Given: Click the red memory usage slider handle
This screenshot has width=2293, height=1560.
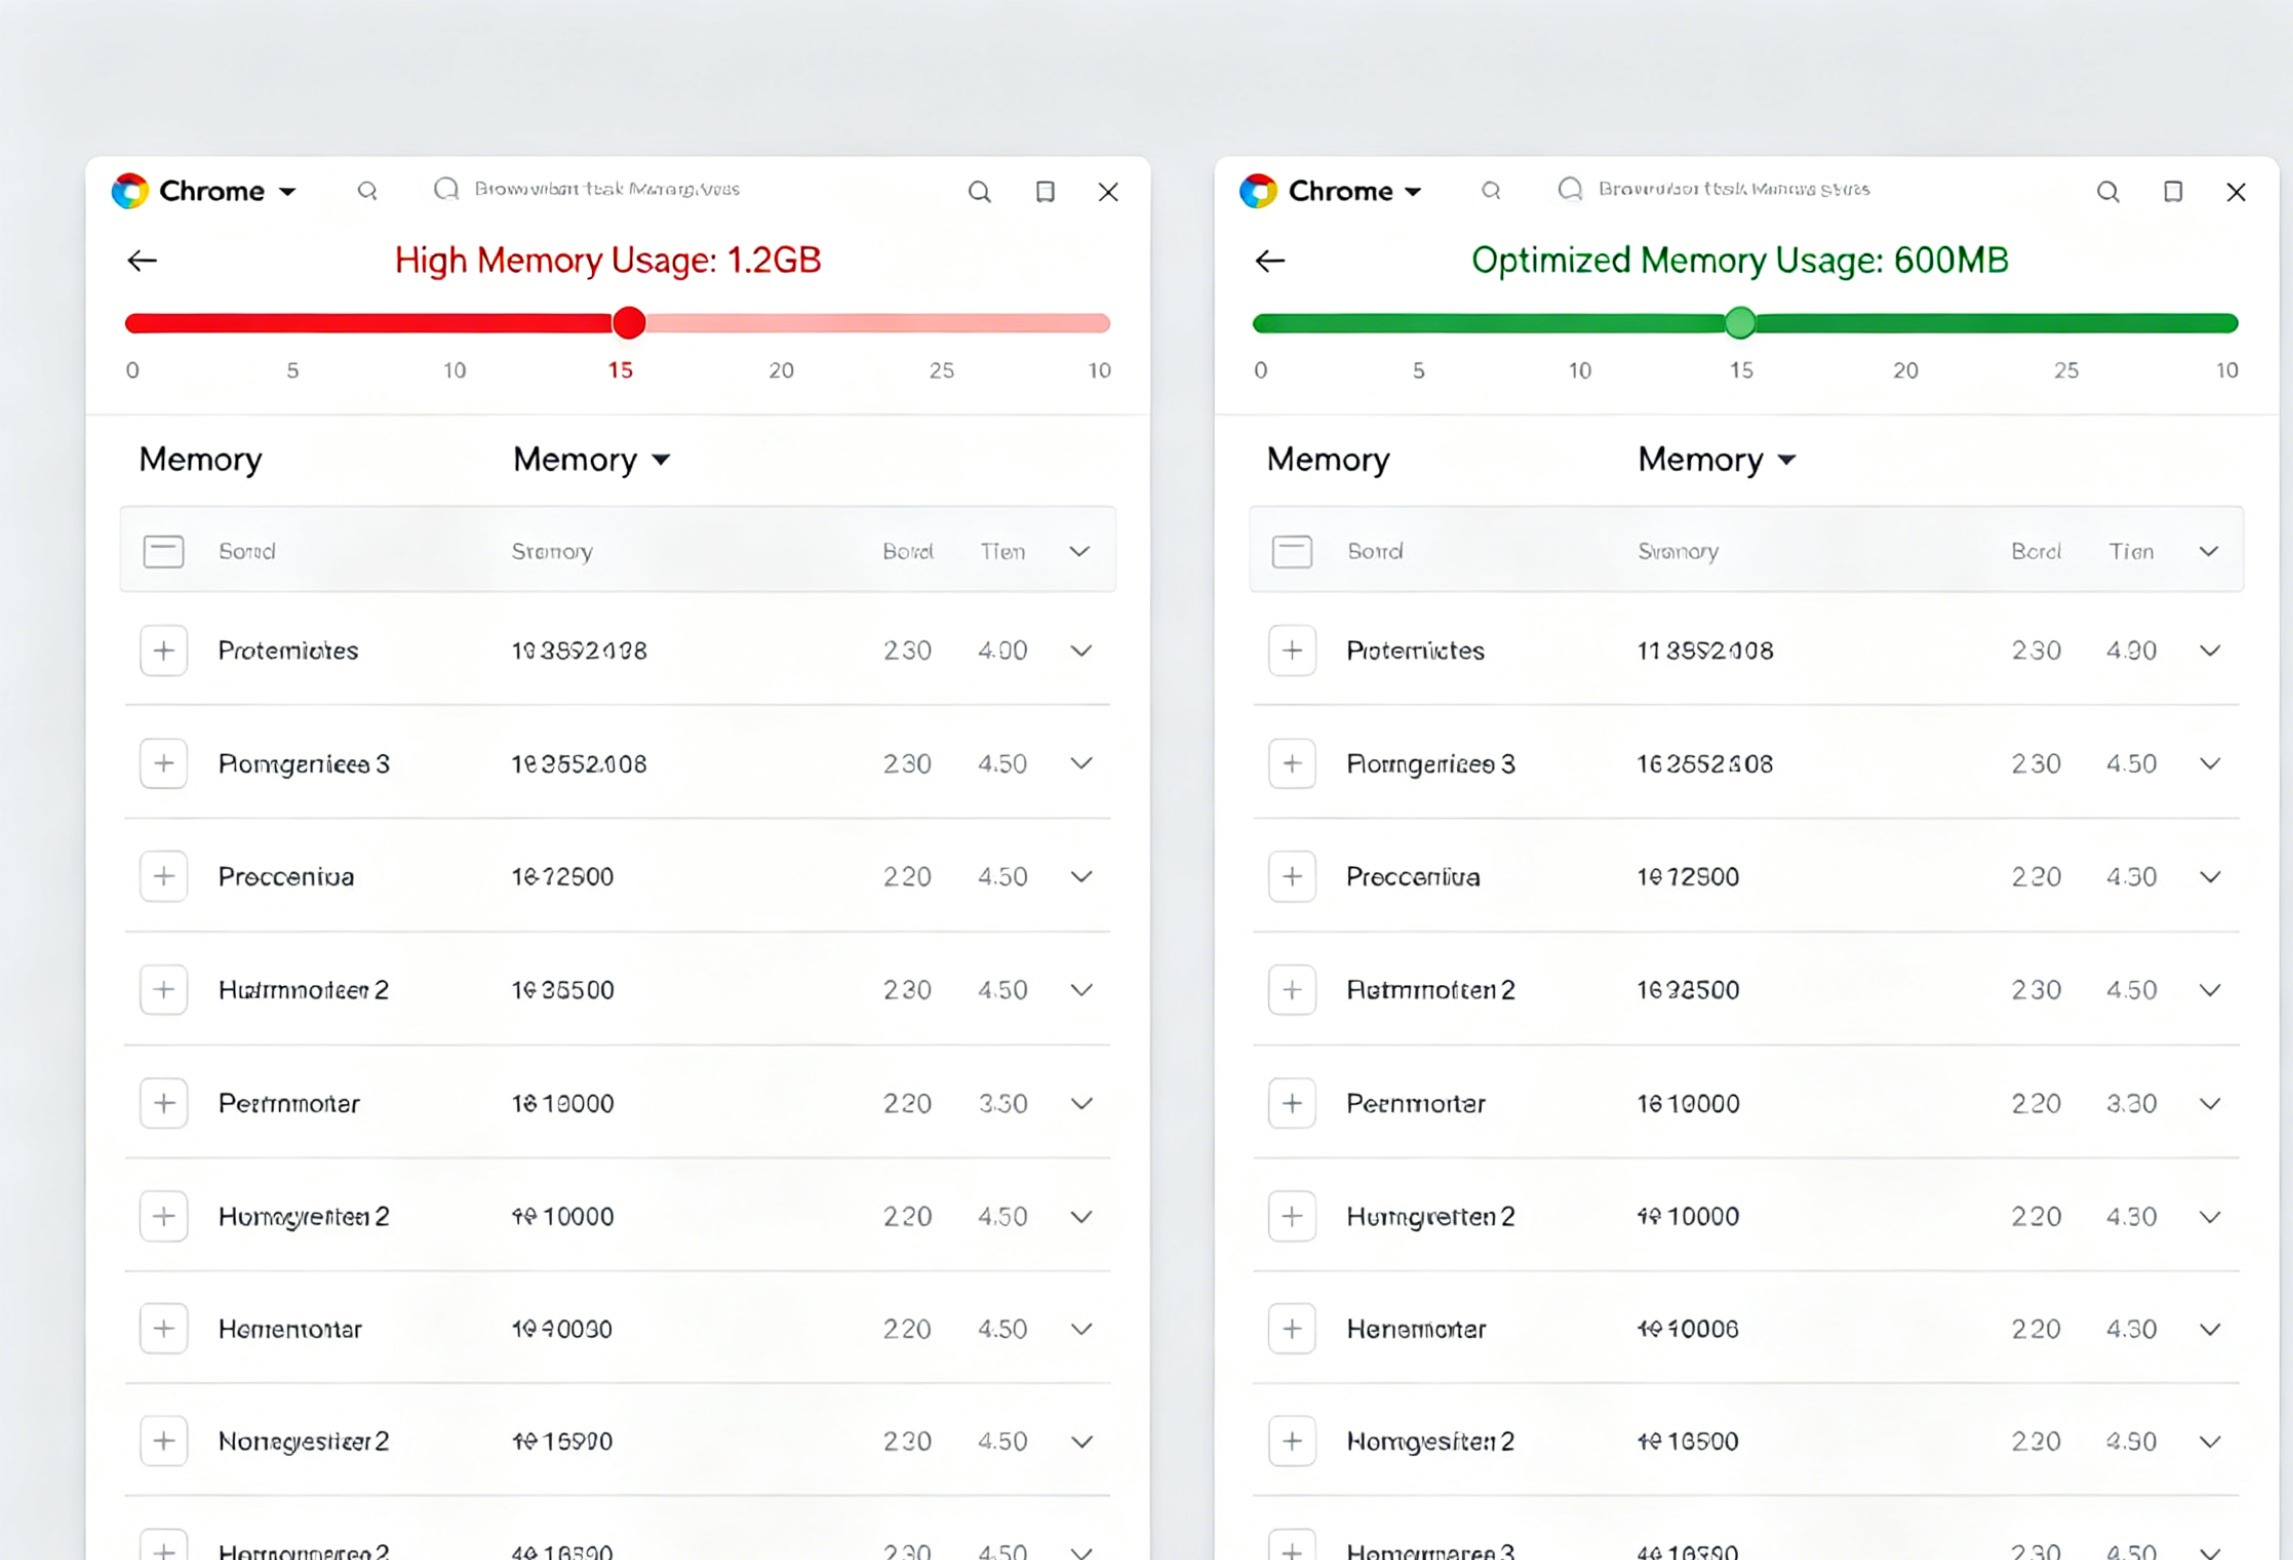Looking at the screenshot, I should 629,323.
